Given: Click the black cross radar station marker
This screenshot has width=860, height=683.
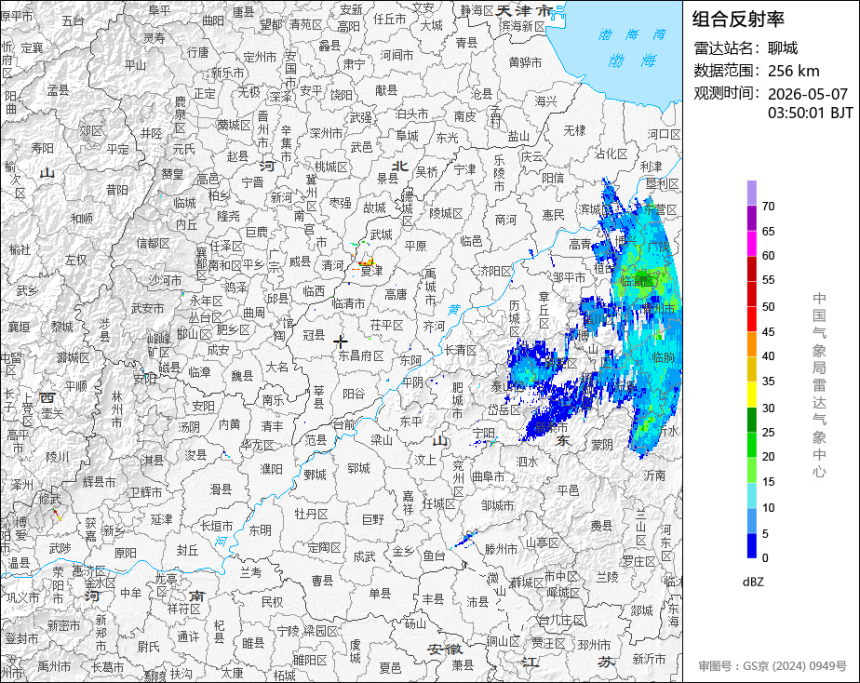Looking at the screenshot, I should (x=341, y=342).
